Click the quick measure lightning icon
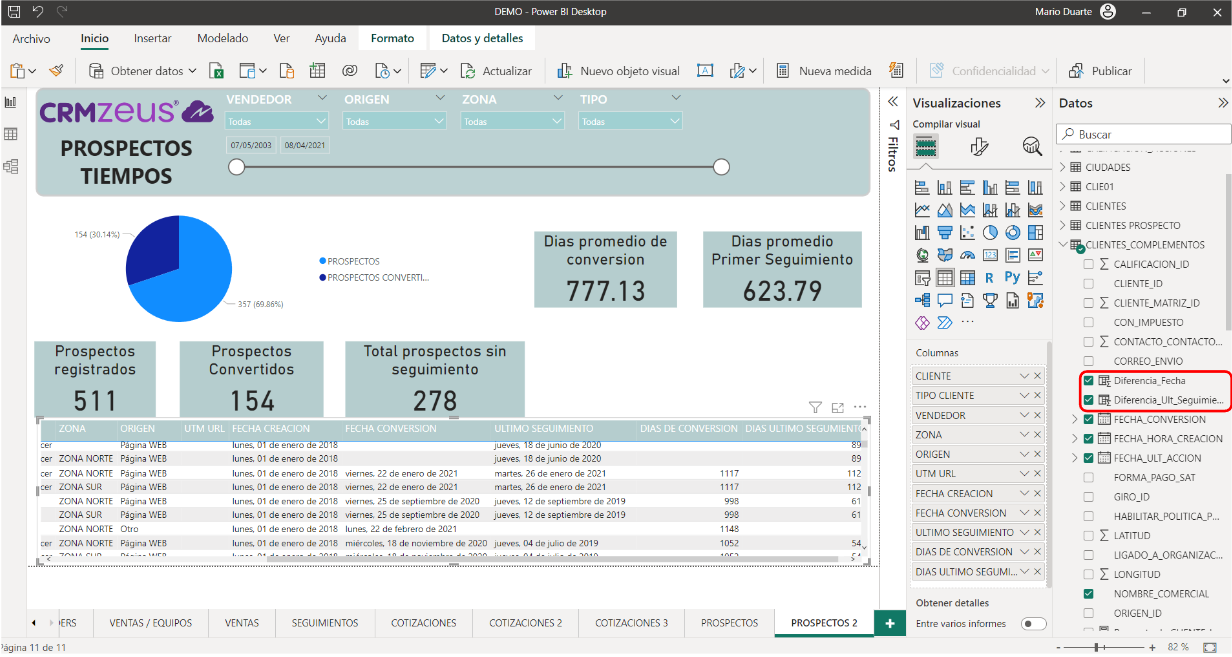The width and height of the screenshot is (1232, 657). pos(896,71)
